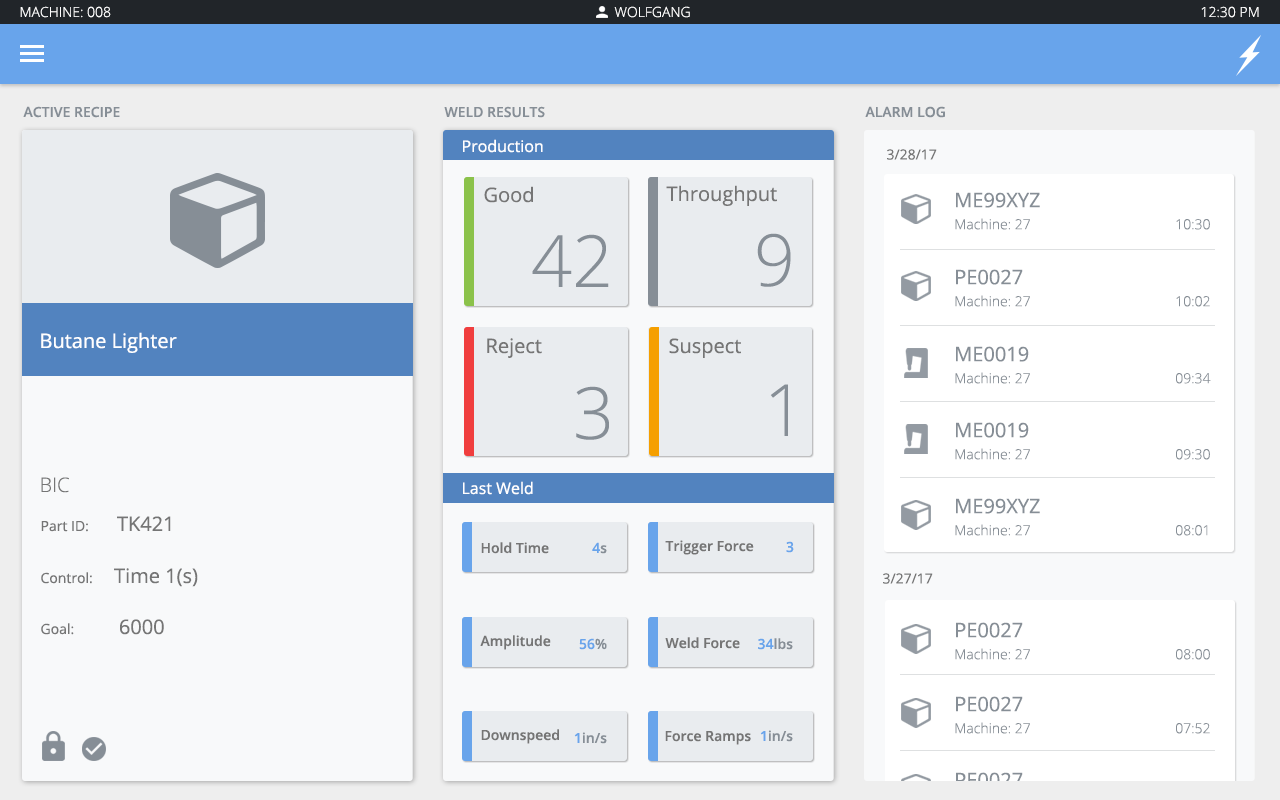Open the Hold Time parameter
Image resolution: width=1280 pixels, height=800 pixels.
[545, 548]
